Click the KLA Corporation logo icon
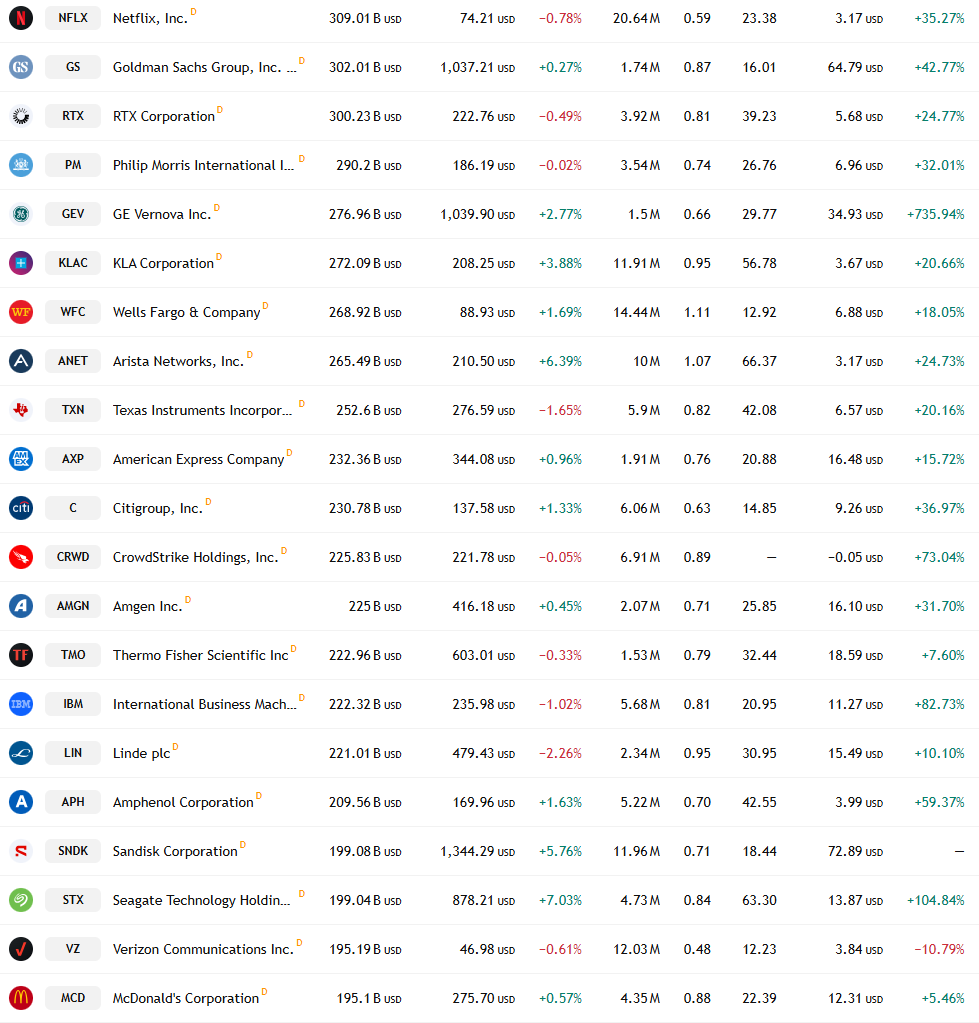Image resolution: width=979 pixels, height=1023 pixels. (x=21, y=263)
